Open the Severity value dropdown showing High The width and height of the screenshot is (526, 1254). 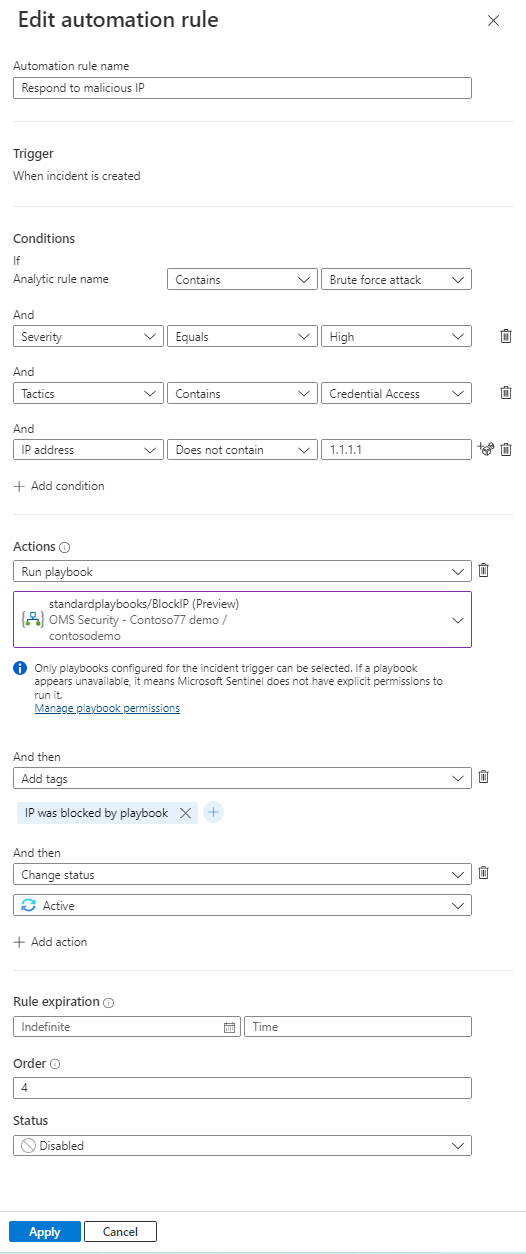point(396,337)
